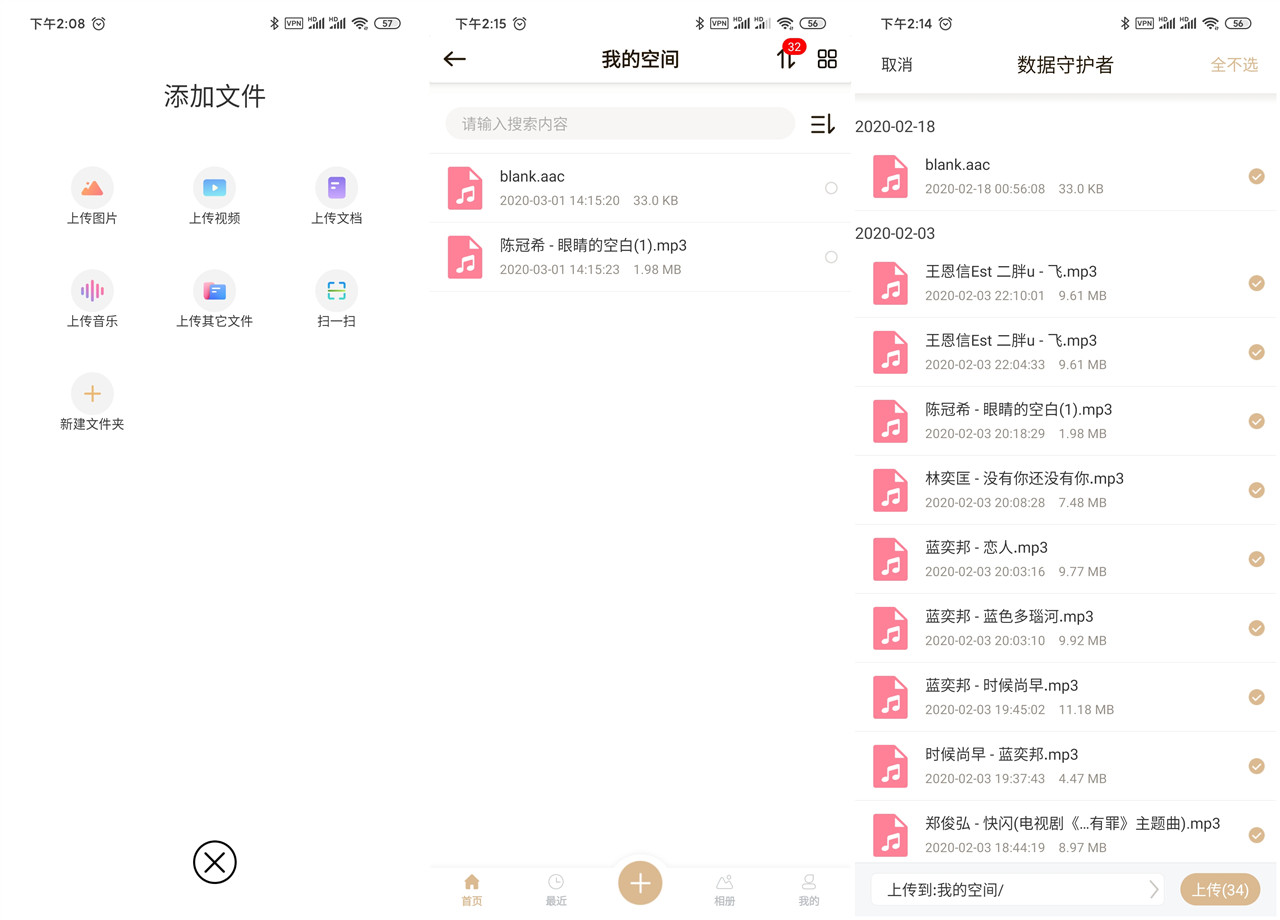The width and height of the screenshot is (1280, 920).
Task: Launch the 扫一扫 scan feature
Action: (x=336, y=290)
